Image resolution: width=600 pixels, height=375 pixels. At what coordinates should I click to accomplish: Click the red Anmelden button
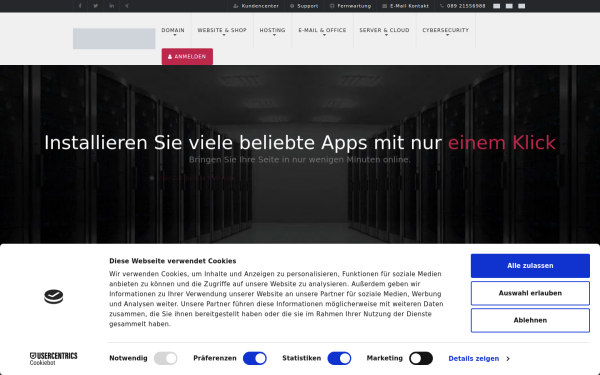coord(187,56)
